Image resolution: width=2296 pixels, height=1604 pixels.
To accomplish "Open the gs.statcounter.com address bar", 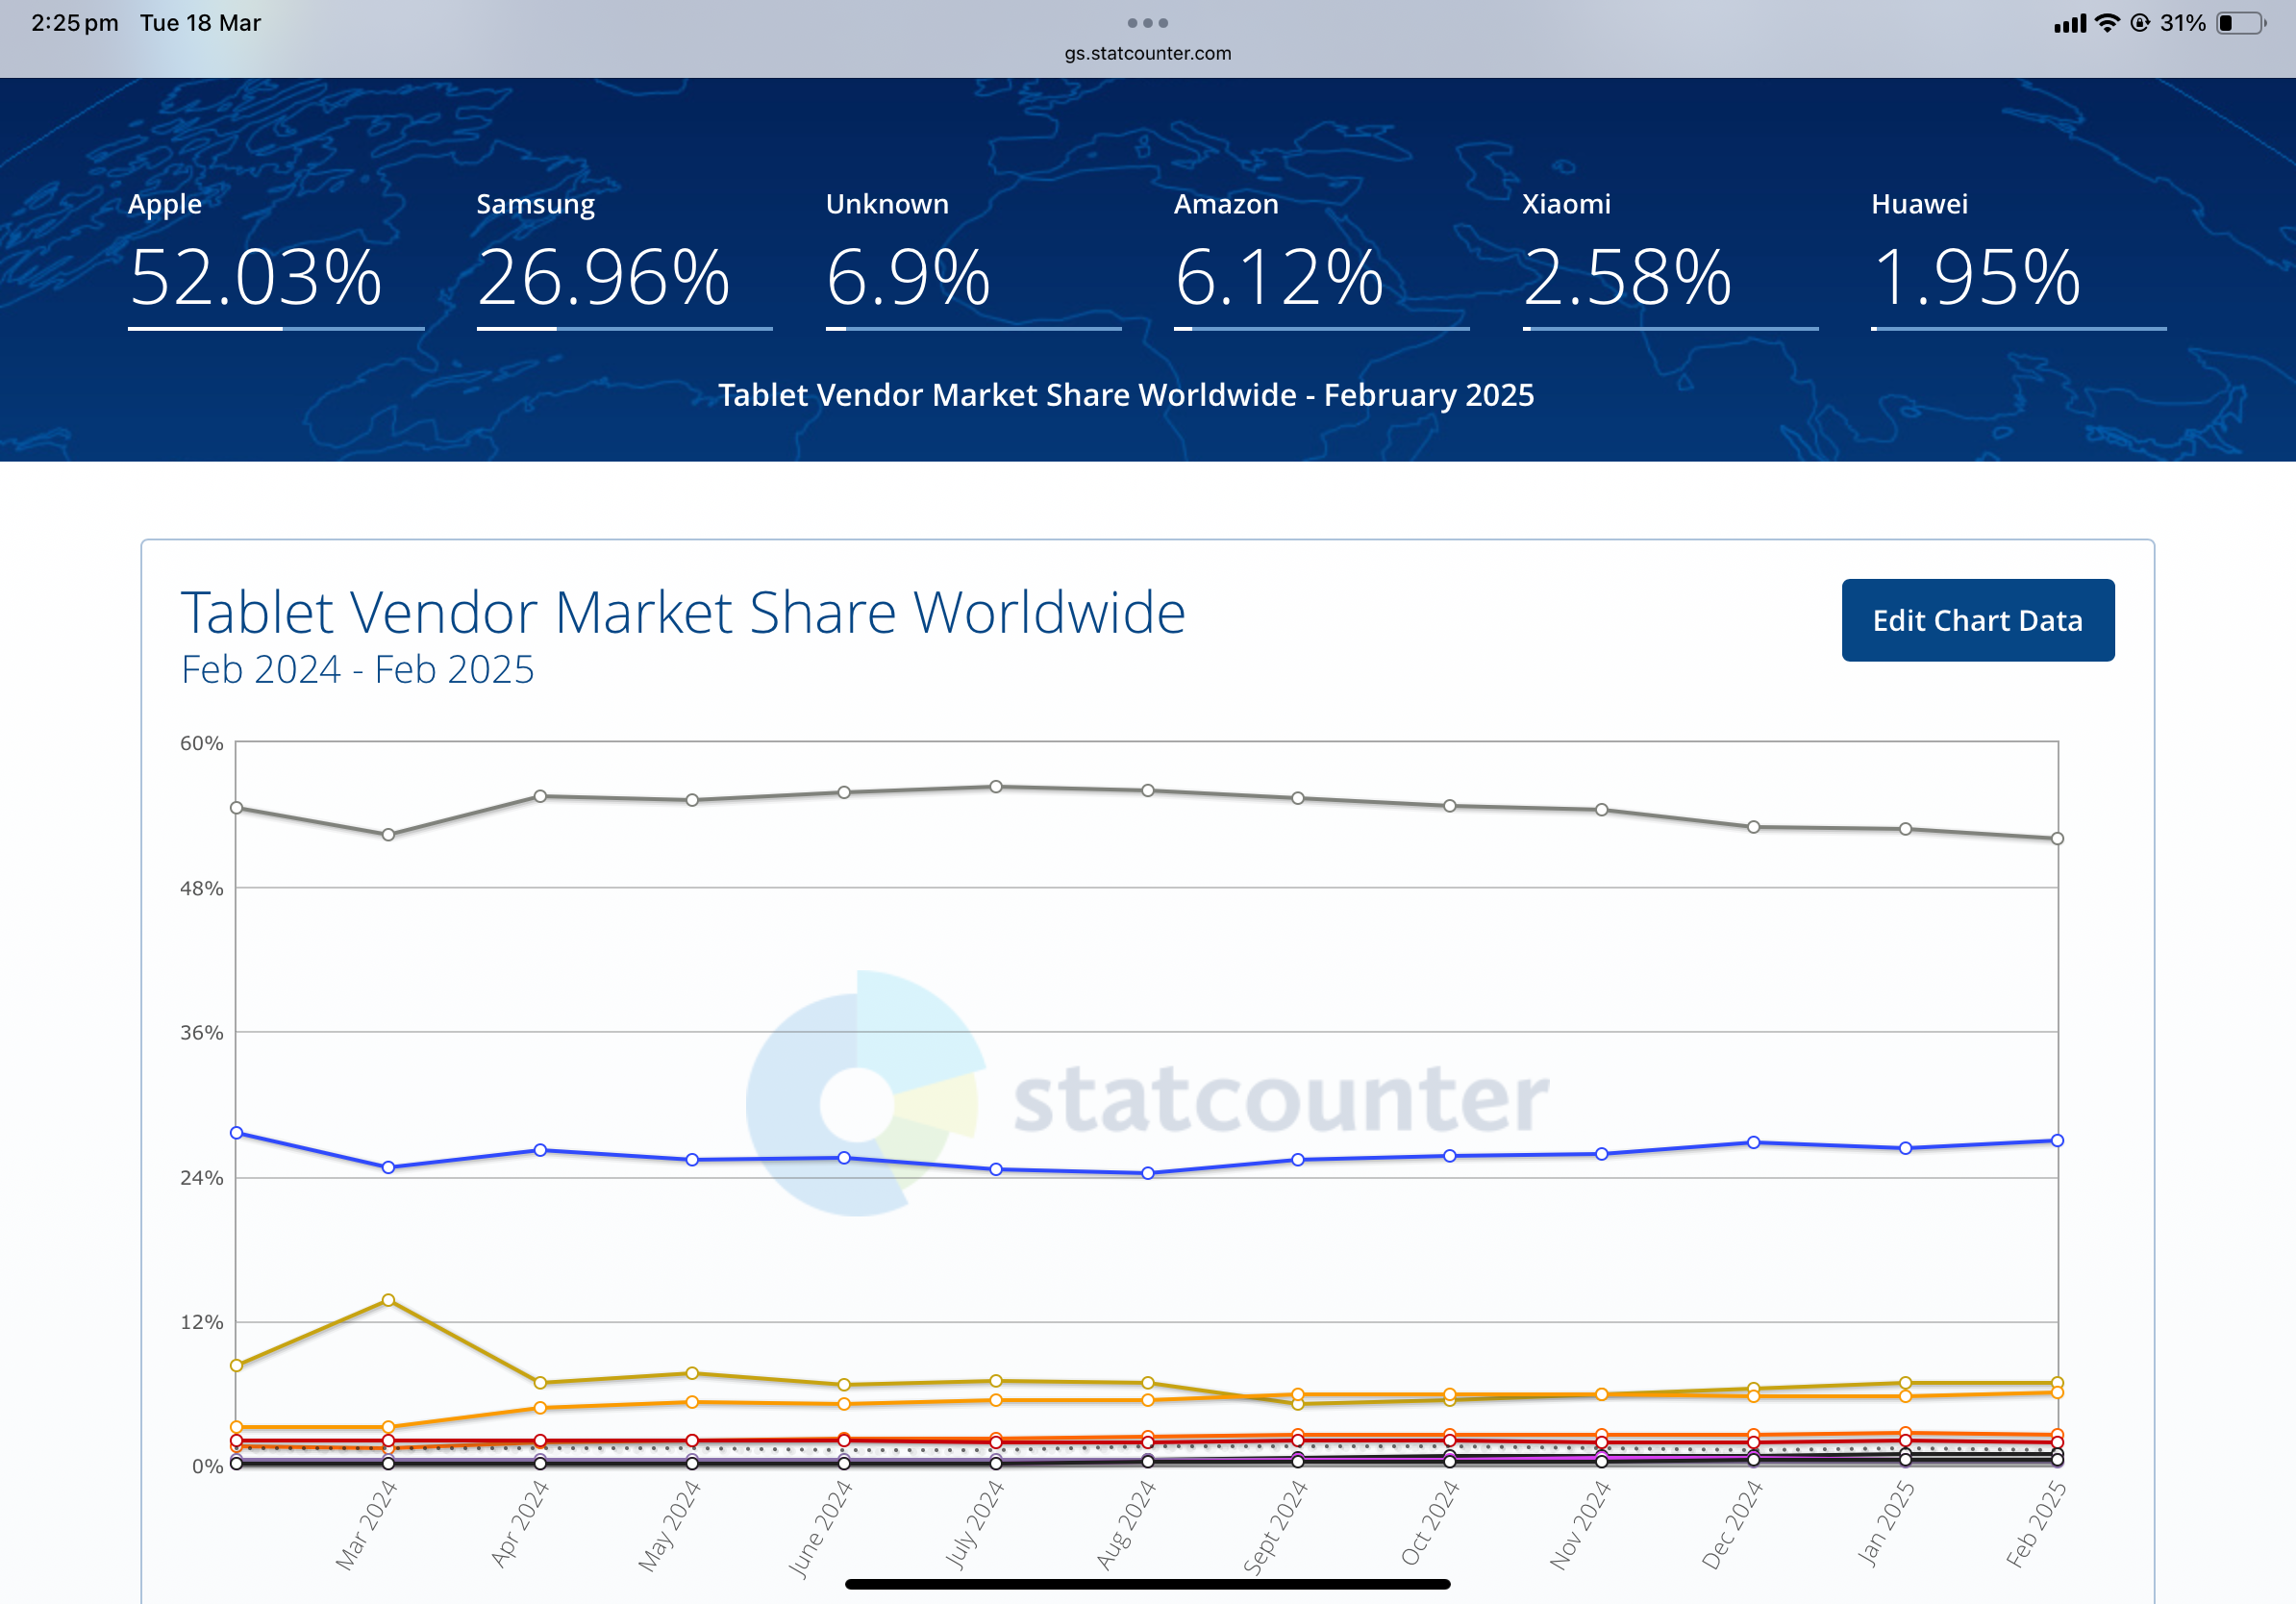I will (1147, 53).
